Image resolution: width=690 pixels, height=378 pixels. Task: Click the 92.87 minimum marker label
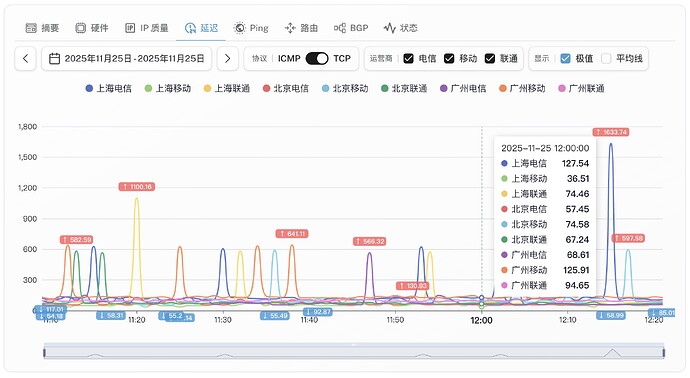tap(318, 312)
